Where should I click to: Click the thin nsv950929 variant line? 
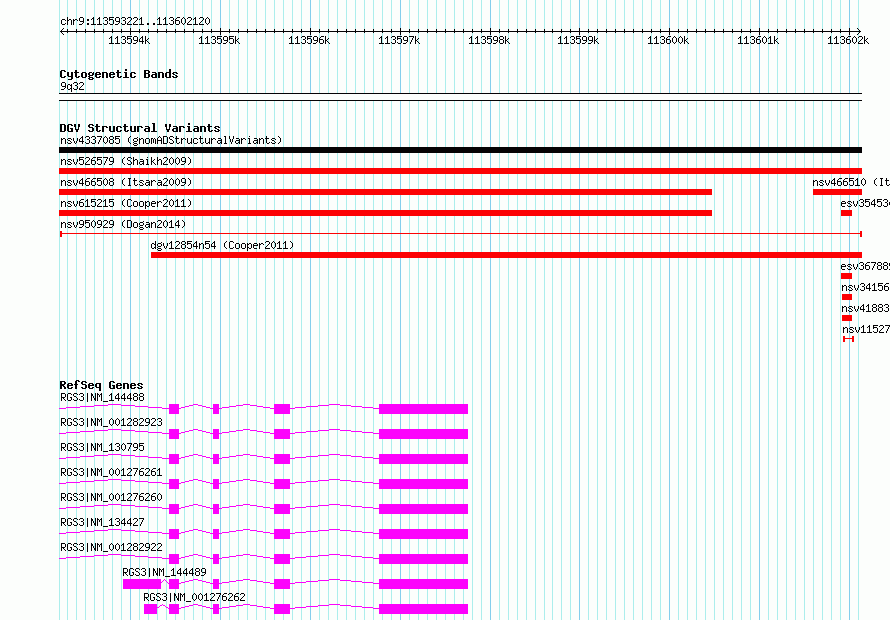tap(460, 233)
